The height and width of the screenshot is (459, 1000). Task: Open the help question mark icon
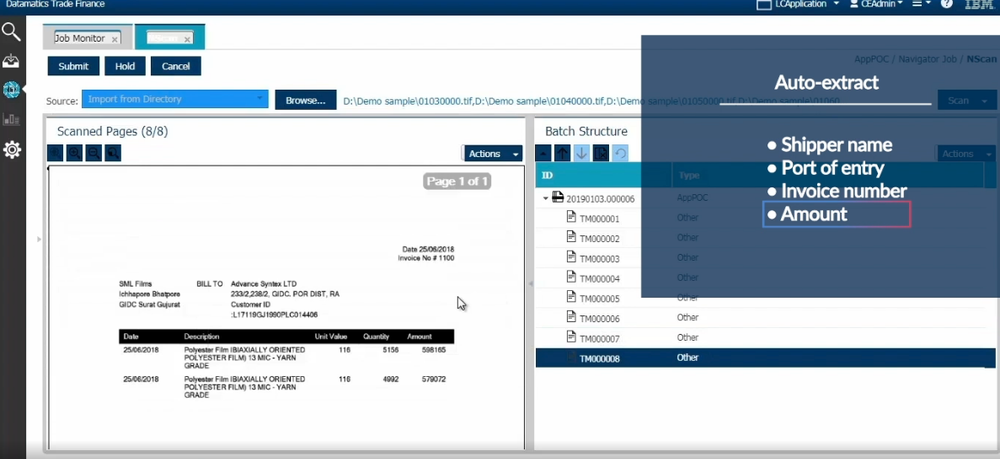click(x=946, y=4)
